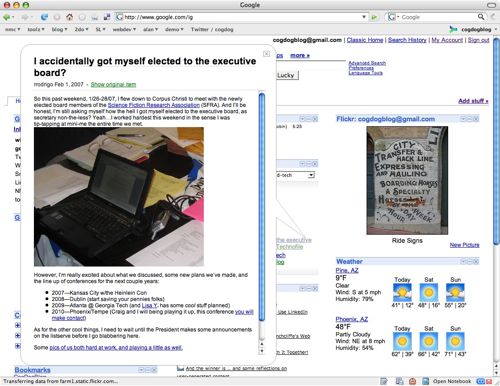
Task: Open the cogdogblog toolbar dropdown
Action: (495, 29)
